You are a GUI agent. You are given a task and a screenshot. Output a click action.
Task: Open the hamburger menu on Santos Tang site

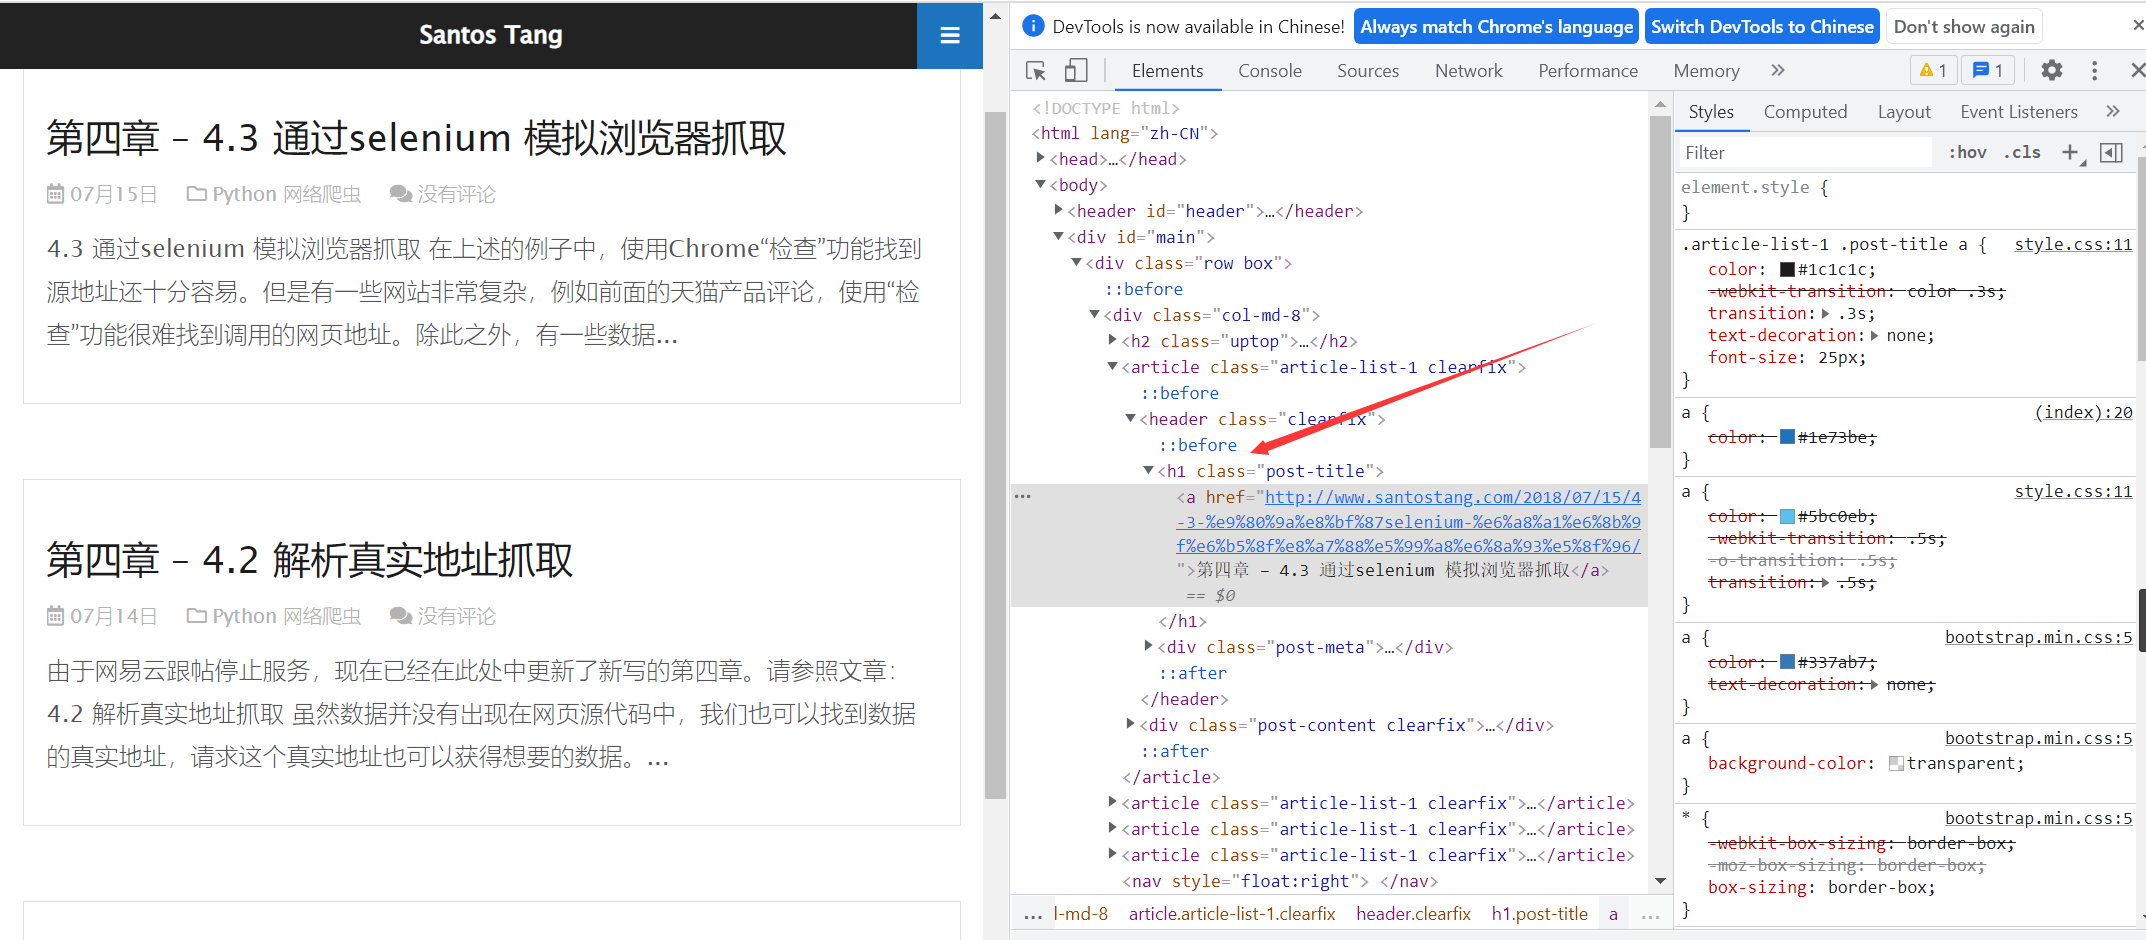click(x=950, y=35)
